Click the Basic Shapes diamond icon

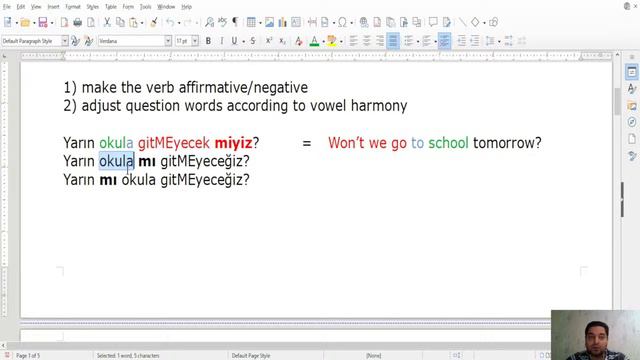(x=476, y=22)
